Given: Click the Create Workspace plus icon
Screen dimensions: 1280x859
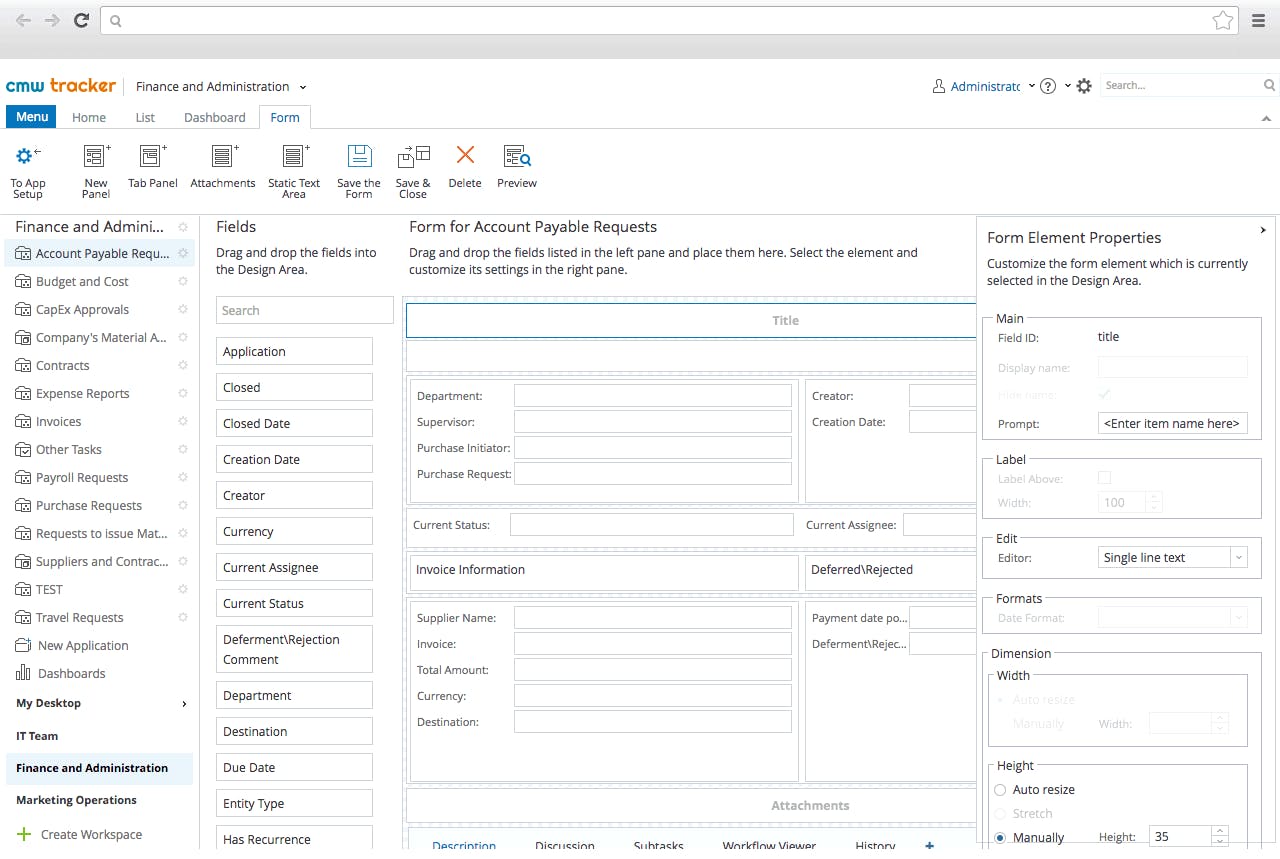Looking at the screenshot, I should click(24, 834).
